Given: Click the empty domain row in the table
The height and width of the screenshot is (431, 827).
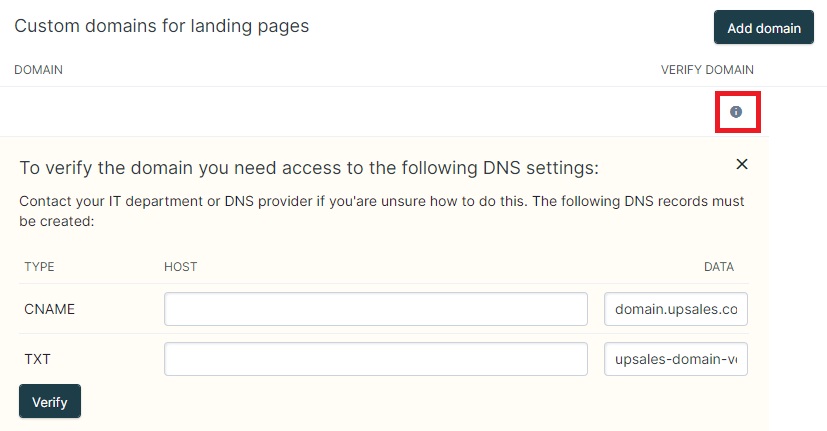Looking at the screenshot, I should 384,112.
